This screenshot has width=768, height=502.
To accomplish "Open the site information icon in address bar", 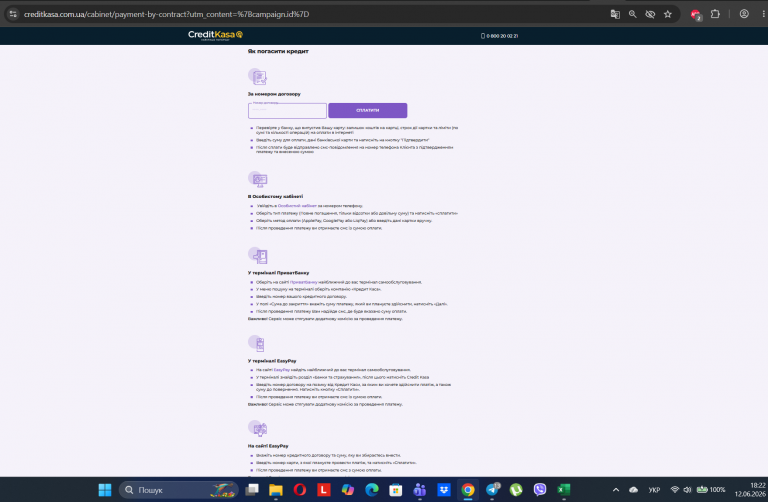I will click(x=13, y=14).
